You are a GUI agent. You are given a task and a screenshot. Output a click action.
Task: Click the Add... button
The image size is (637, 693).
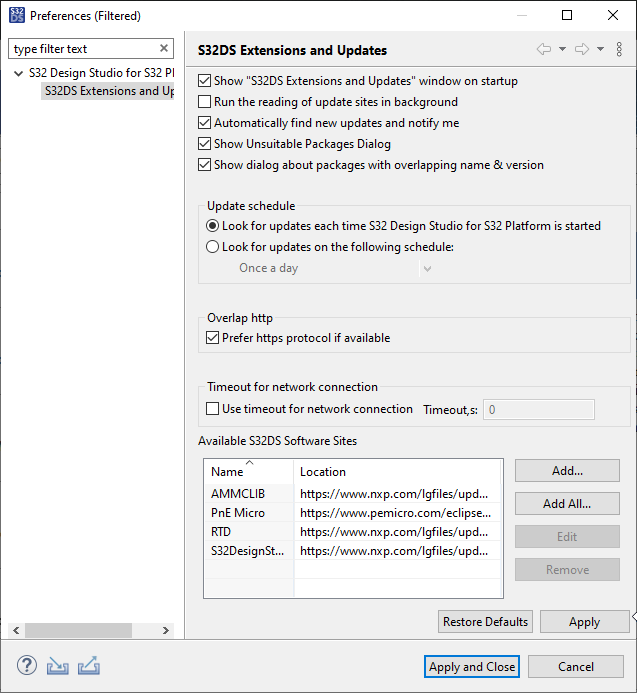[x=567, y=471]
